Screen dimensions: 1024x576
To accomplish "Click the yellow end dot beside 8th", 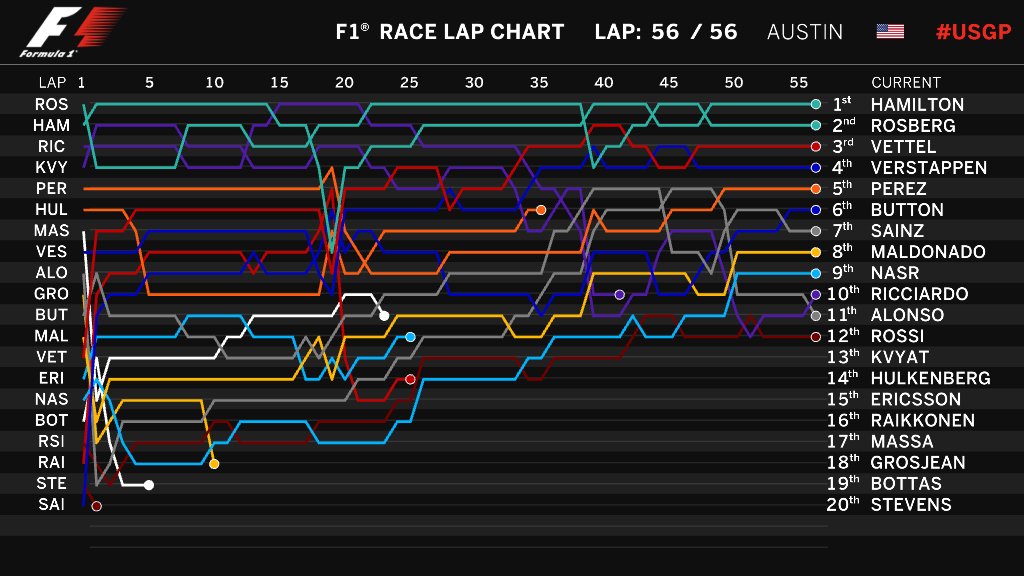I will (x=816, y=252).
